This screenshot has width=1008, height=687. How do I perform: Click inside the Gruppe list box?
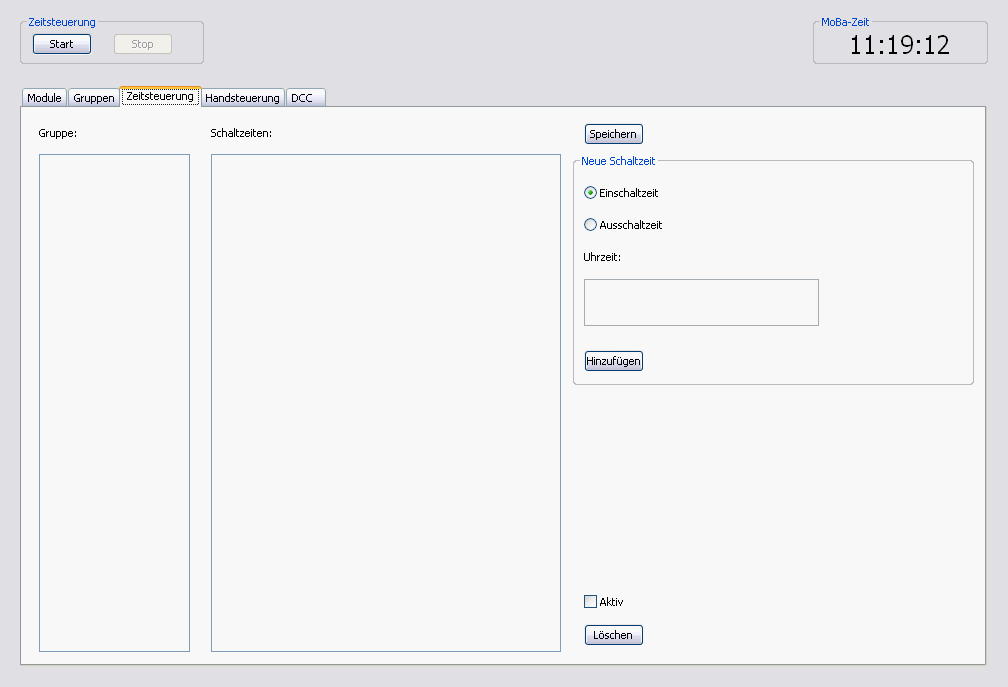pyautogui.click(x=114, y=403)
